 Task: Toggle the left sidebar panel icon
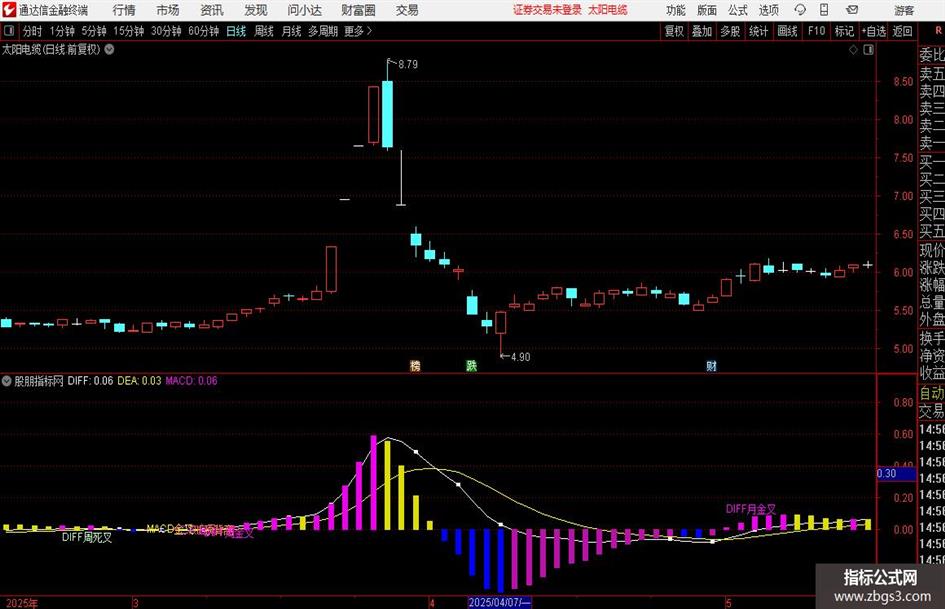pos(8,31)
